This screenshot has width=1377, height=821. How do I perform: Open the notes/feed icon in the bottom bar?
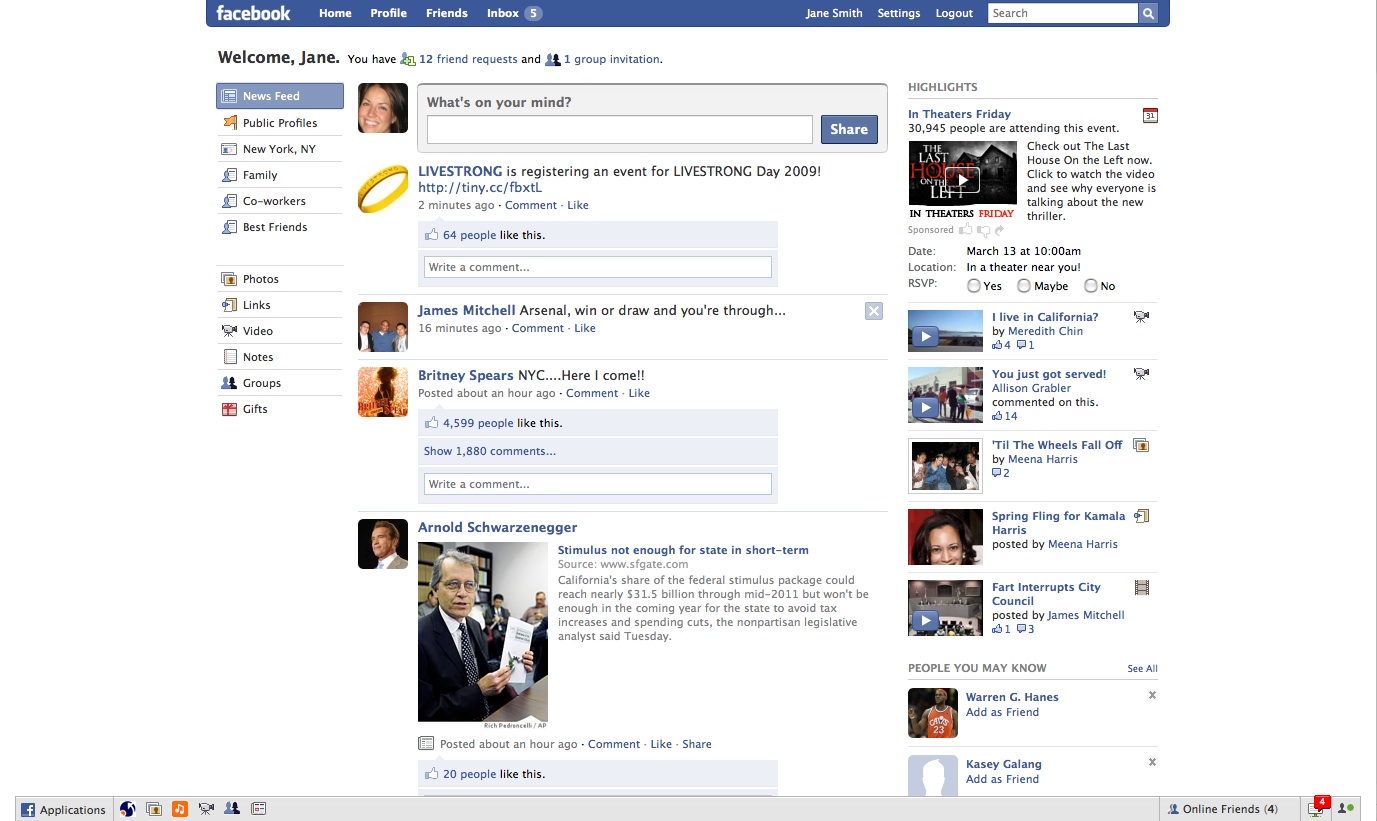258,808
